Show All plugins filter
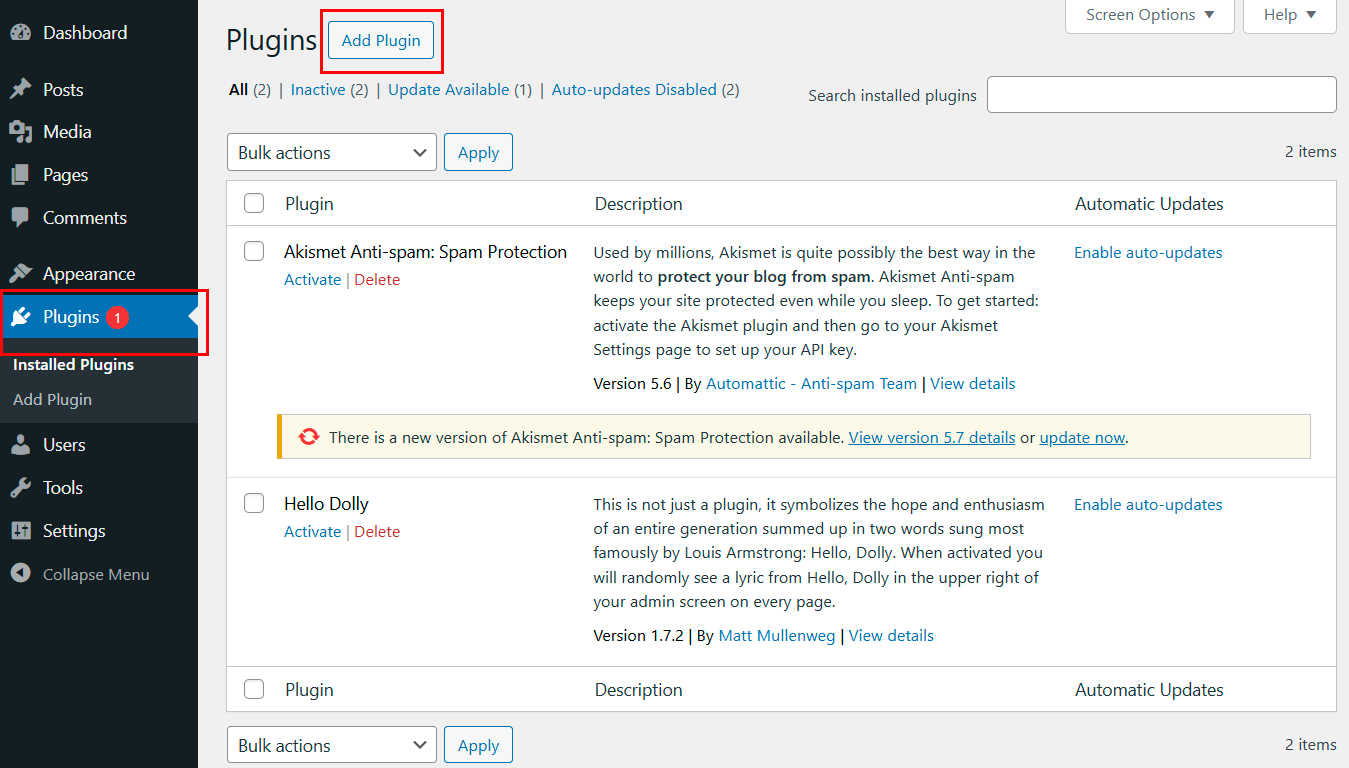The width and height of the screenshot is (1349, 768). (238, 90)
